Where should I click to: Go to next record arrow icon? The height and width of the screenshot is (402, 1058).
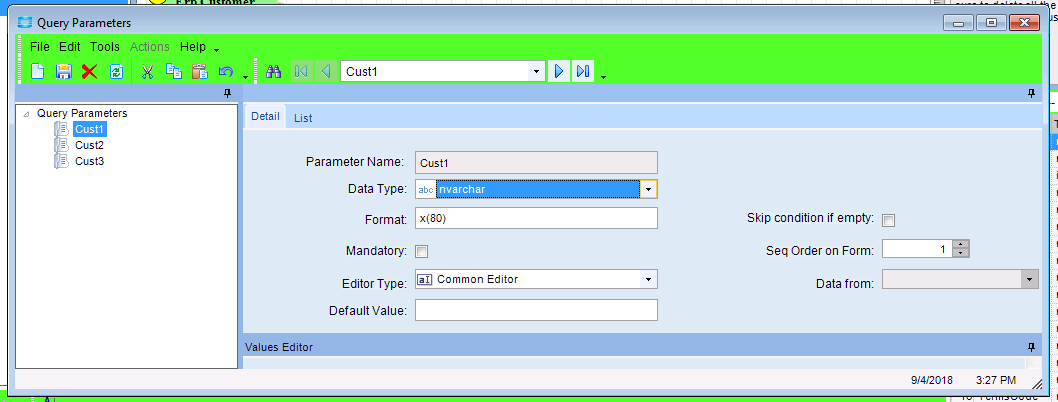[x=559, y=71]
